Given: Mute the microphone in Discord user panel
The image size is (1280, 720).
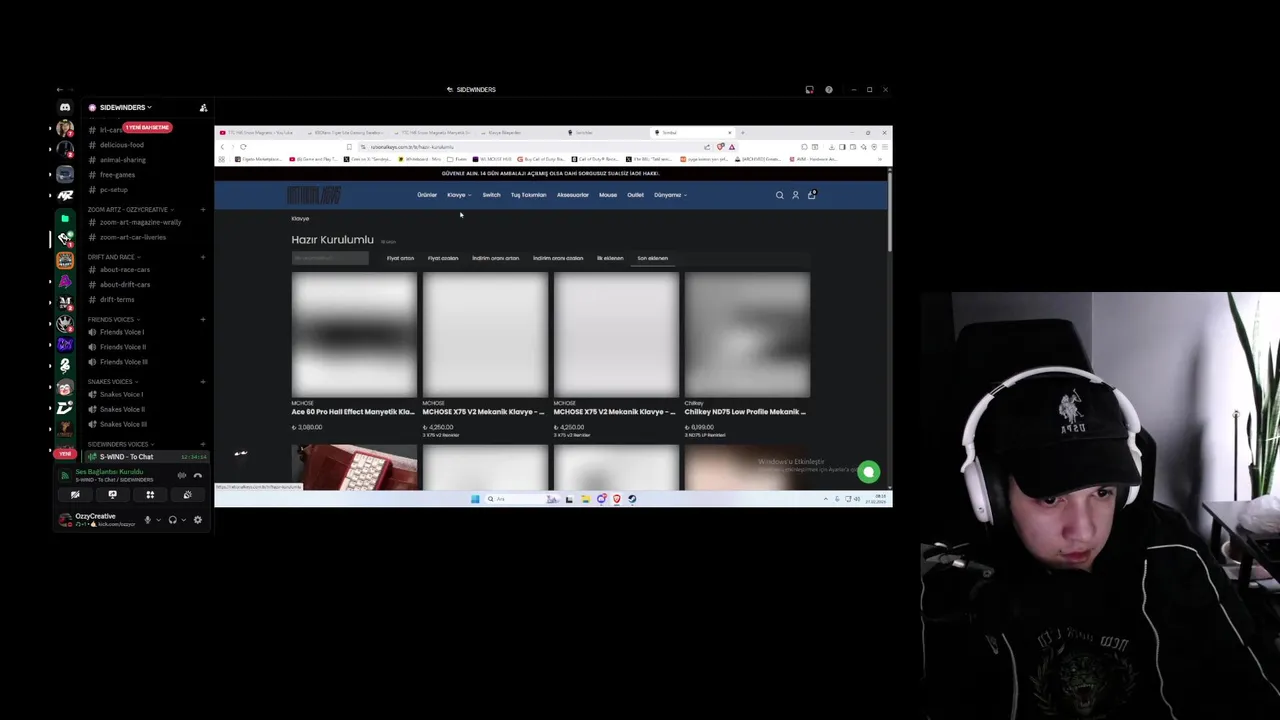Looking at the screenshot, I should (x=147, y=520).
